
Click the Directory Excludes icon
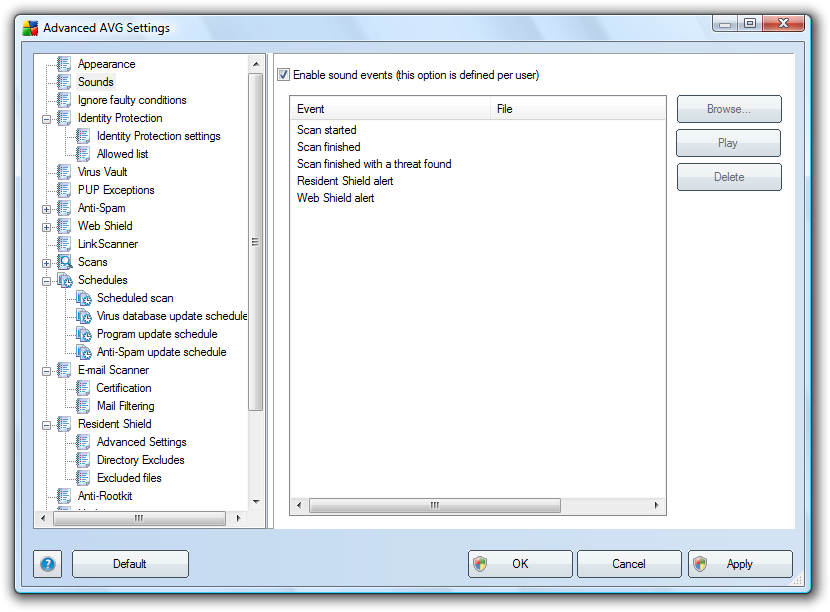(x=83, y=460)
